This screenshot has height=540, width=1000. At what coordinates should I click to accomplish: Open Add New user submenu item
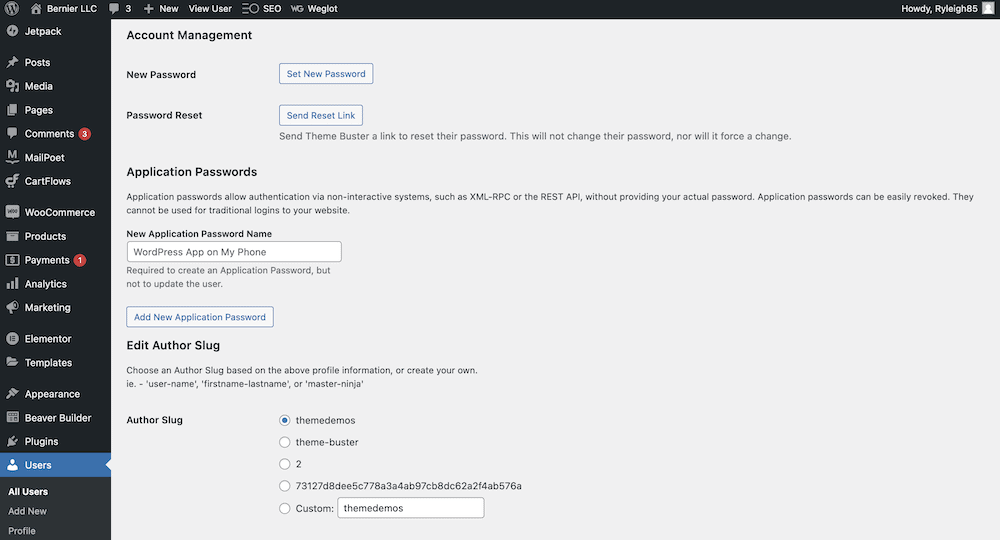pyautogui.click(x=27, y=511)
